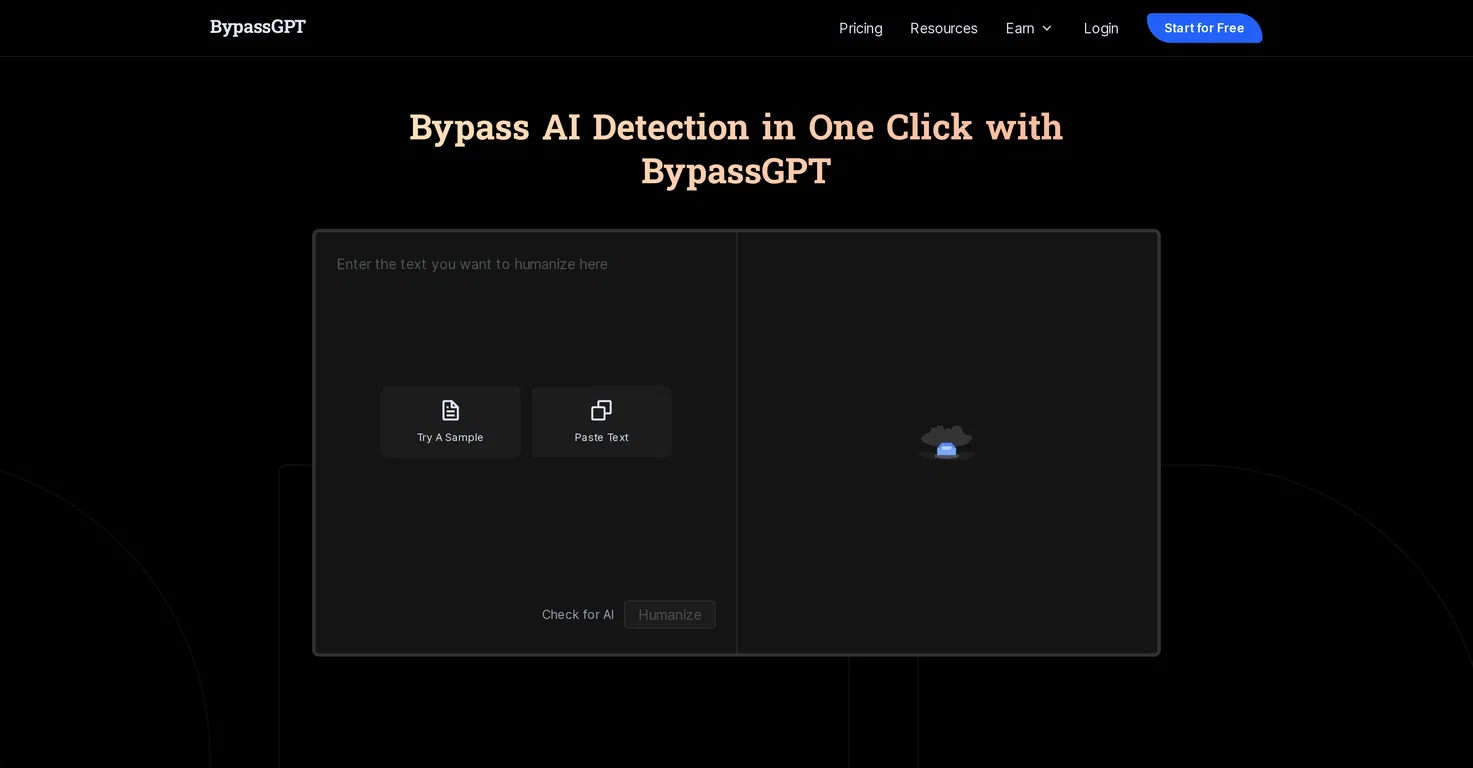
Task: Click the Try A Sample document icon
Action: pyautogui.click(x=450, y=410)
